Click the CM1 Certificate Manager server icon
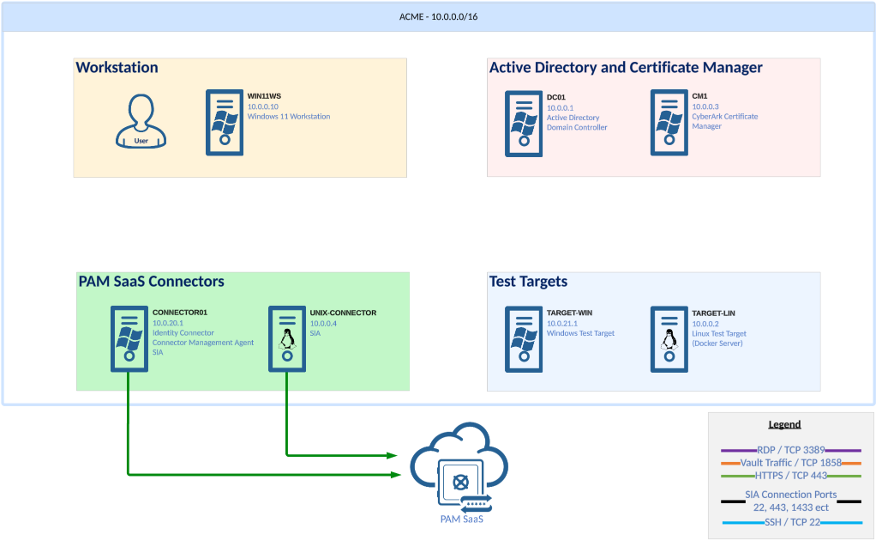 coord(669,122)
